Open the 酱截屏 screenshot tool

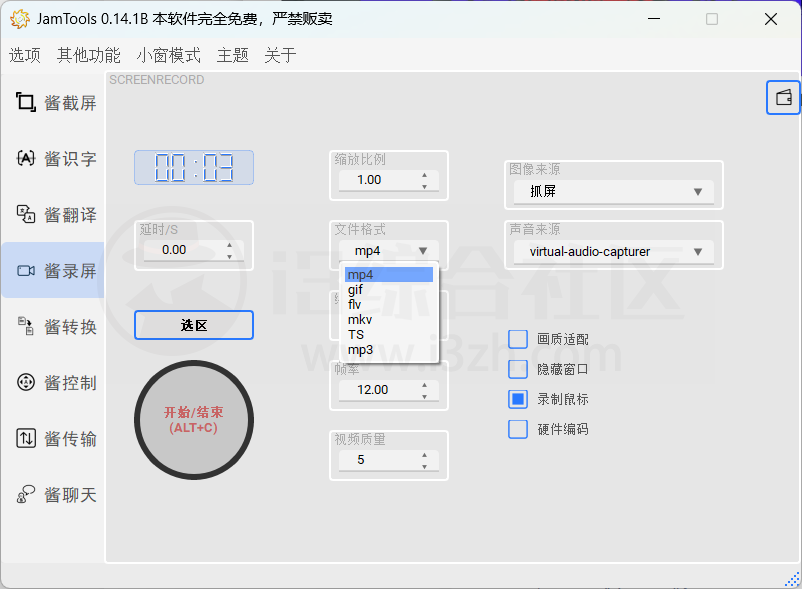coord(55,103)
